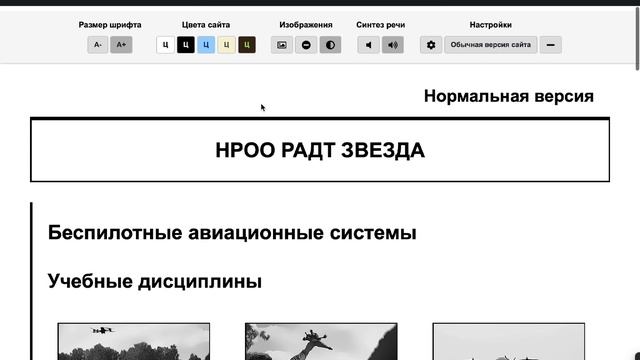Enable images display with picture icon

click(282, 45)
